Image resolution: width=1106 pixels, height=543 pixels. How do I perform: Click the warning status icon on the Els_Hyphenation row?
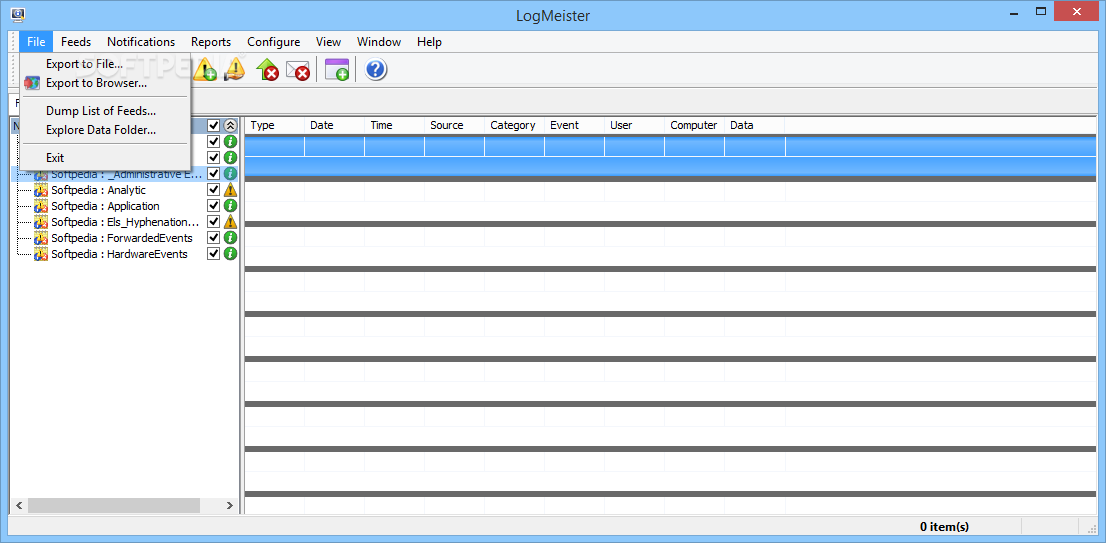pos(231,222)
